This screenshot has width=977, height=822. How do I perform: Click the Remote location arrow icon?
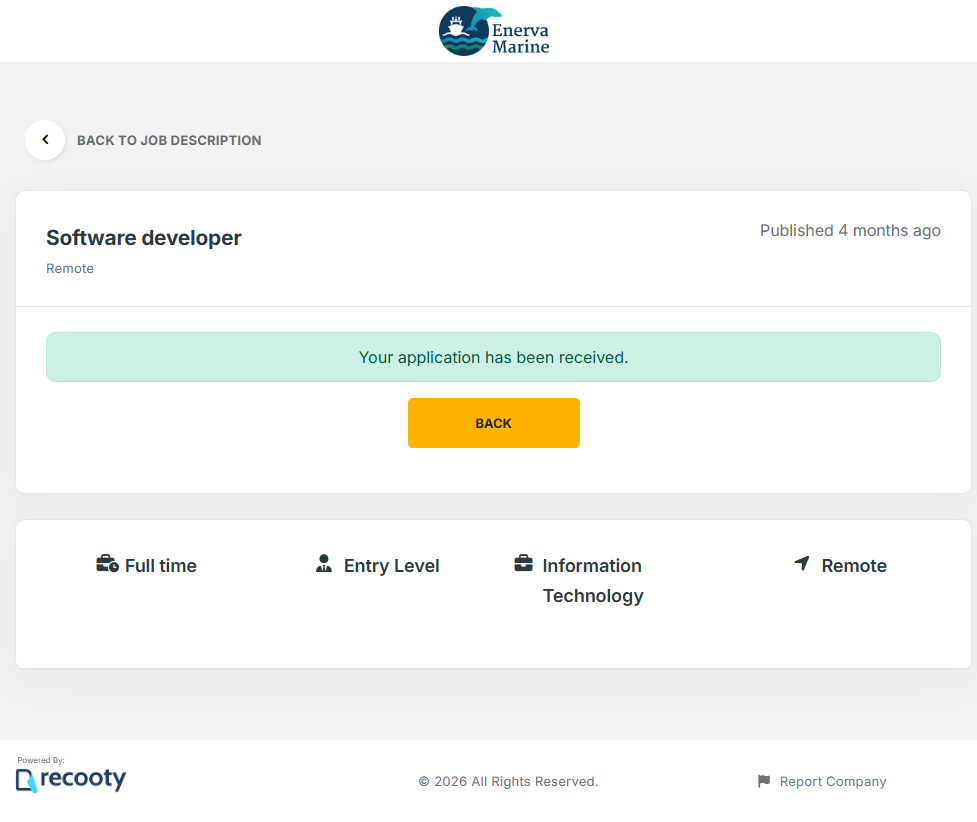click(x=802, y=564)
